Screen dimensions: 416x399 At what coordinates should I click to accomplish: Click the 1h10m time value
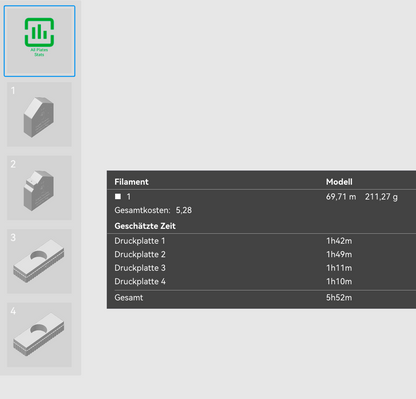coord(339,282)
